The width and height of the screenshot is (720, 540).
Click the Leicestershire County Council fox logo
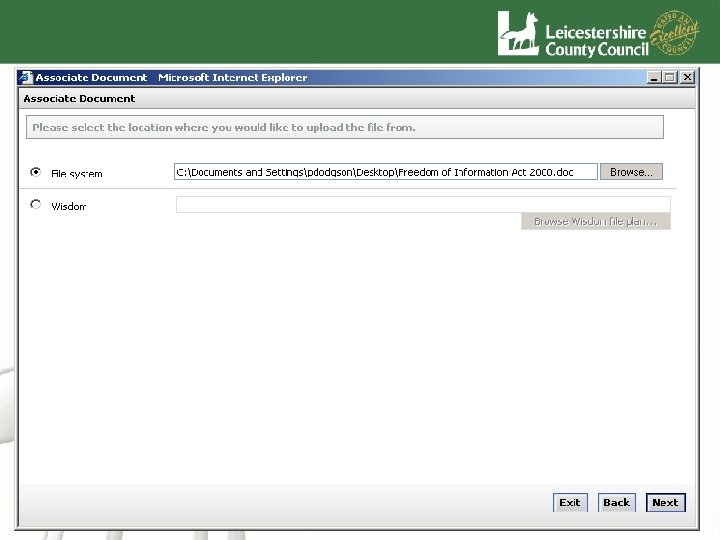click(x=518, y=34)
